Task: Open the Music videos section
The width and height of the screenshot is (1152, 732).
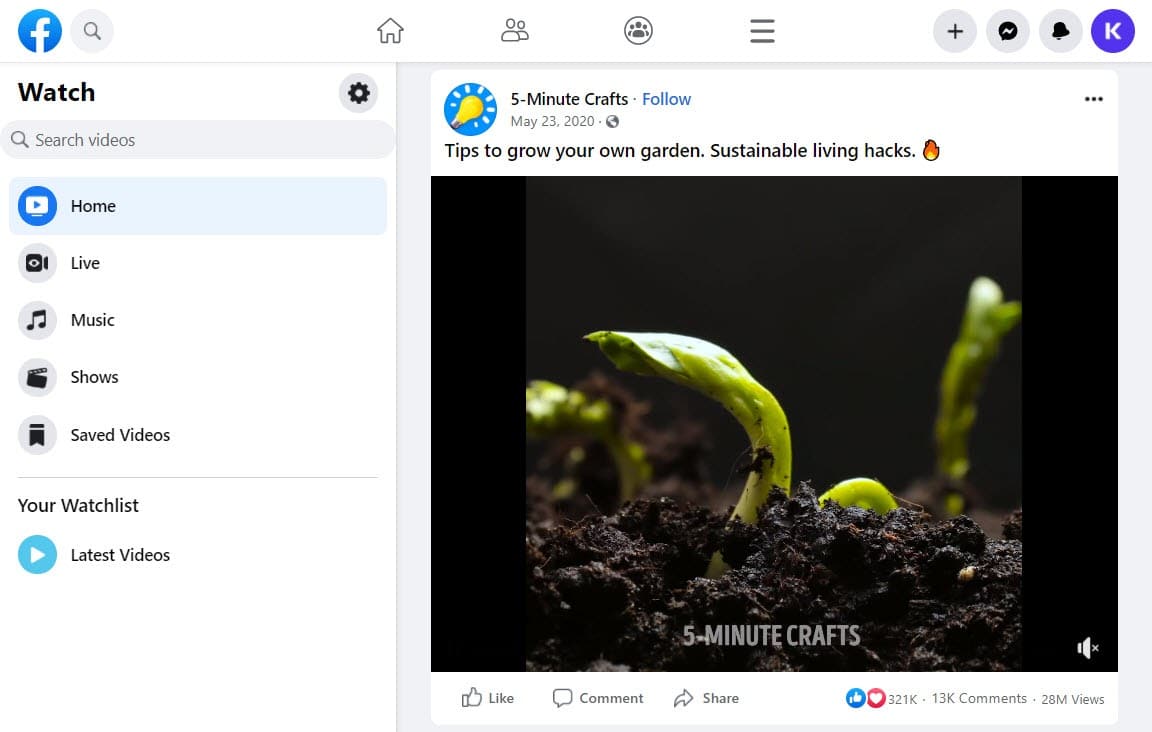Action: pos(93,320)
